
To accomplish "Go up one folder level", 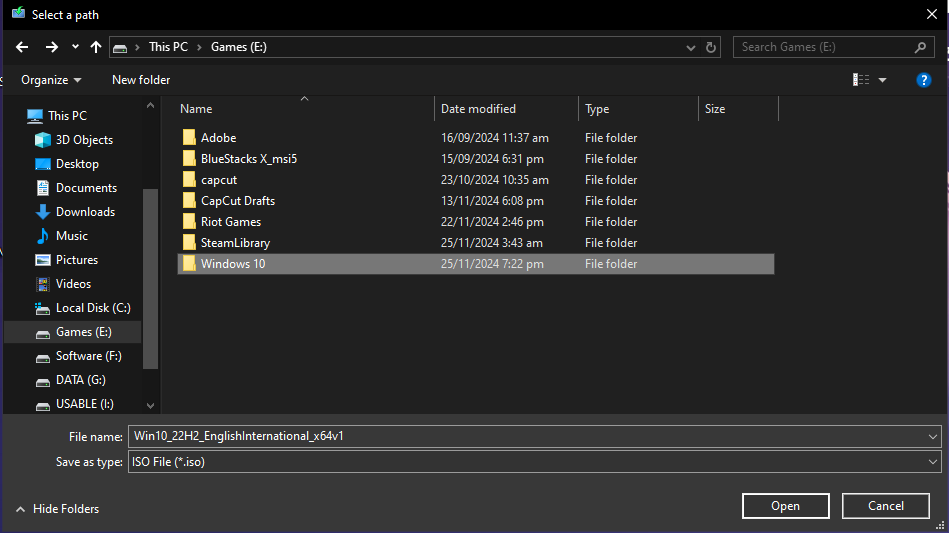I will click(x=96, y=47).
